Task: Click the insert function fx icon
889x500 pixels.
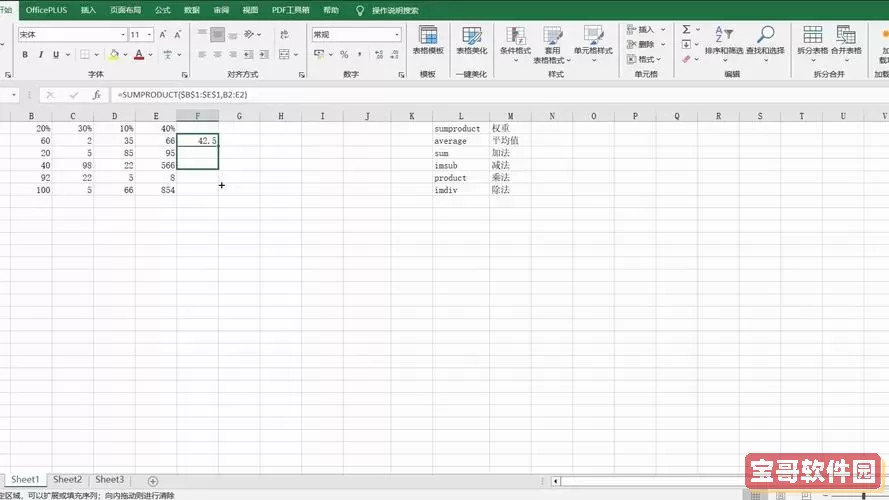Action: (97, 95)
